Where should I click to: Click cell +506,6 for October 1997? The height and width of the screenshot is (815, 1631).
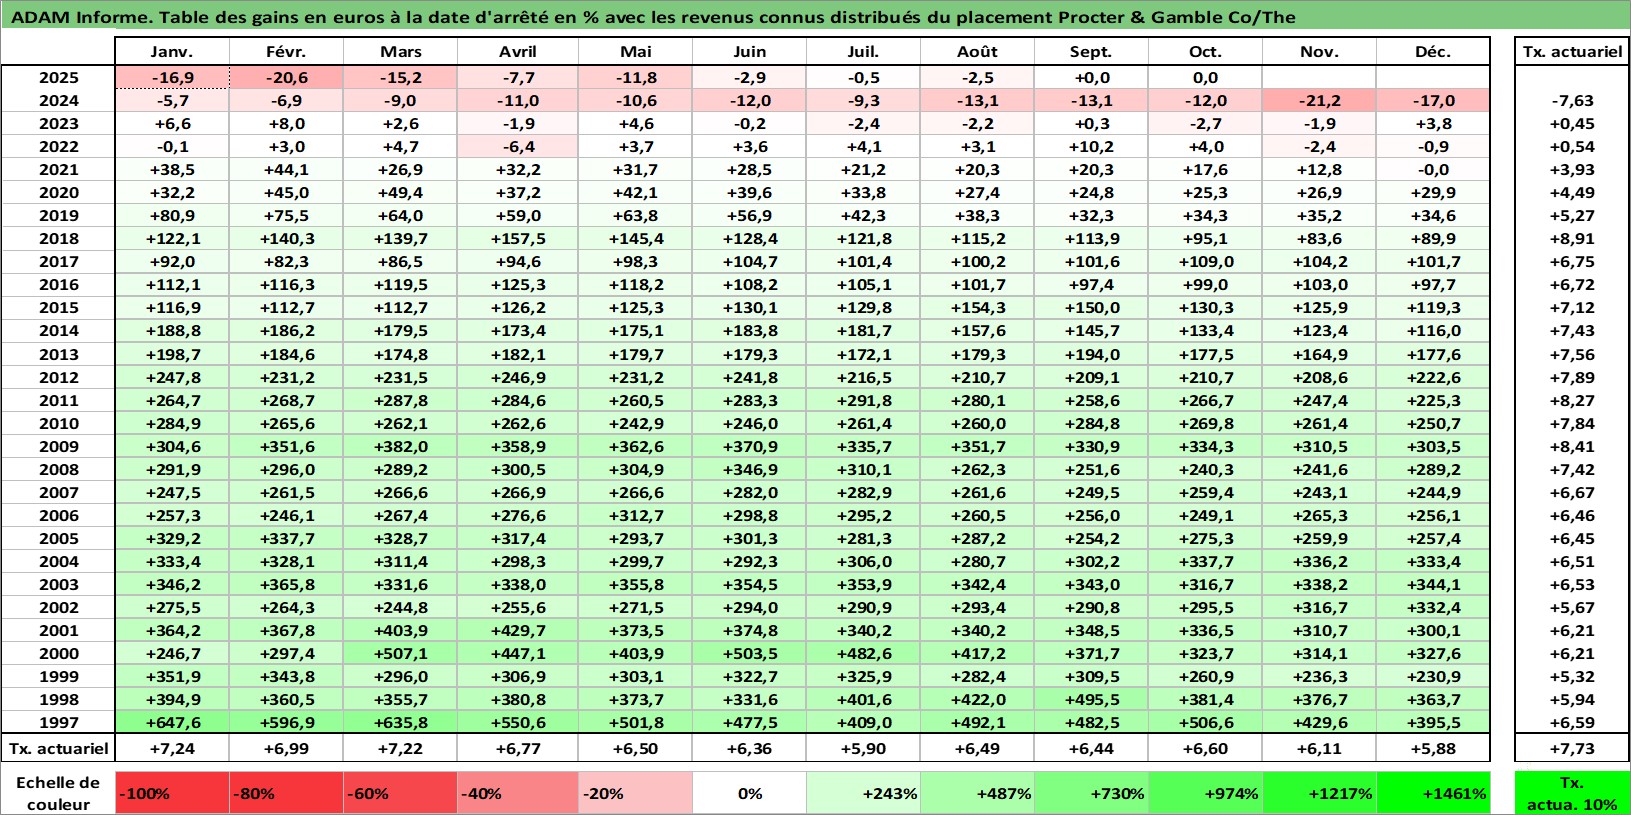1205,722
